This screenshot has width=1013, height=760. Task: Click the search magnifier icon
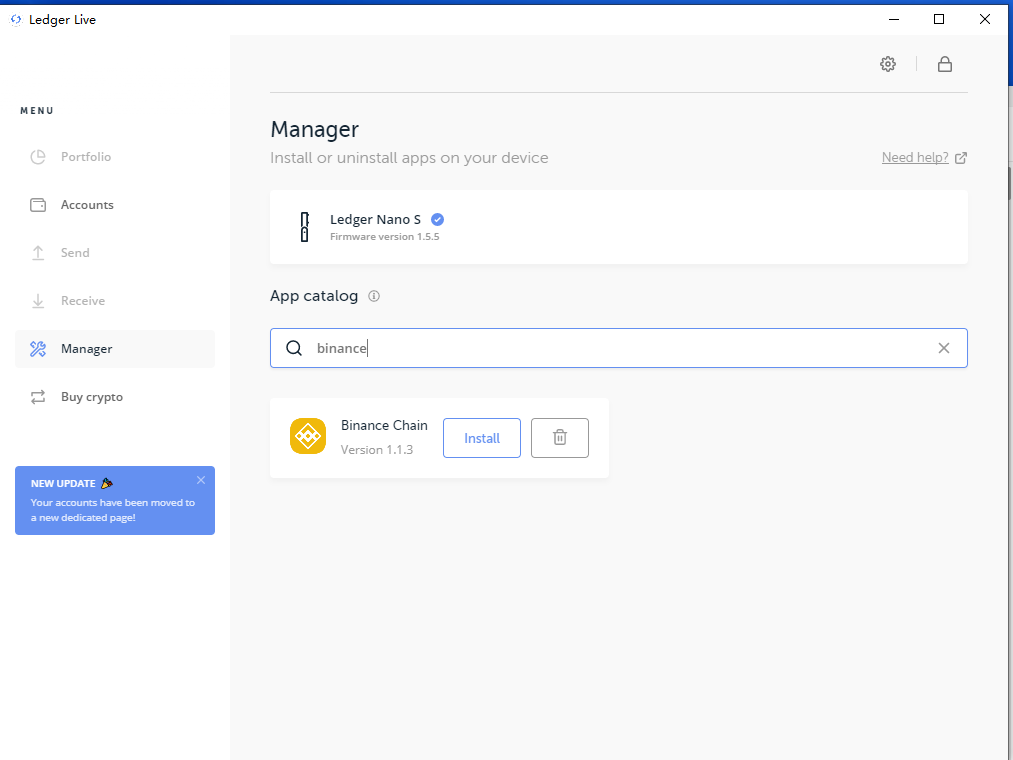click(x=294, y=348)
